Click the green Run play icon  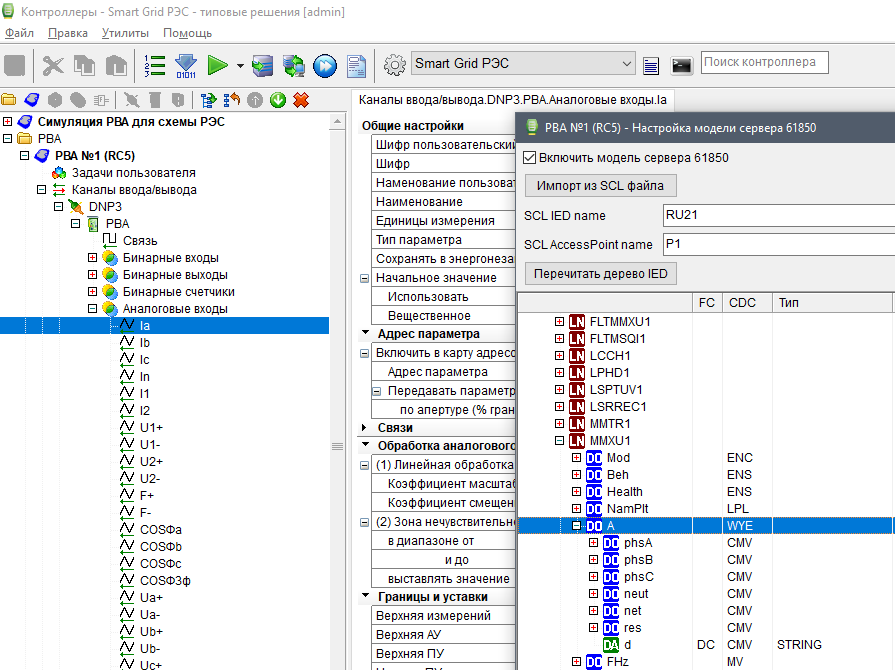[217, 66]
